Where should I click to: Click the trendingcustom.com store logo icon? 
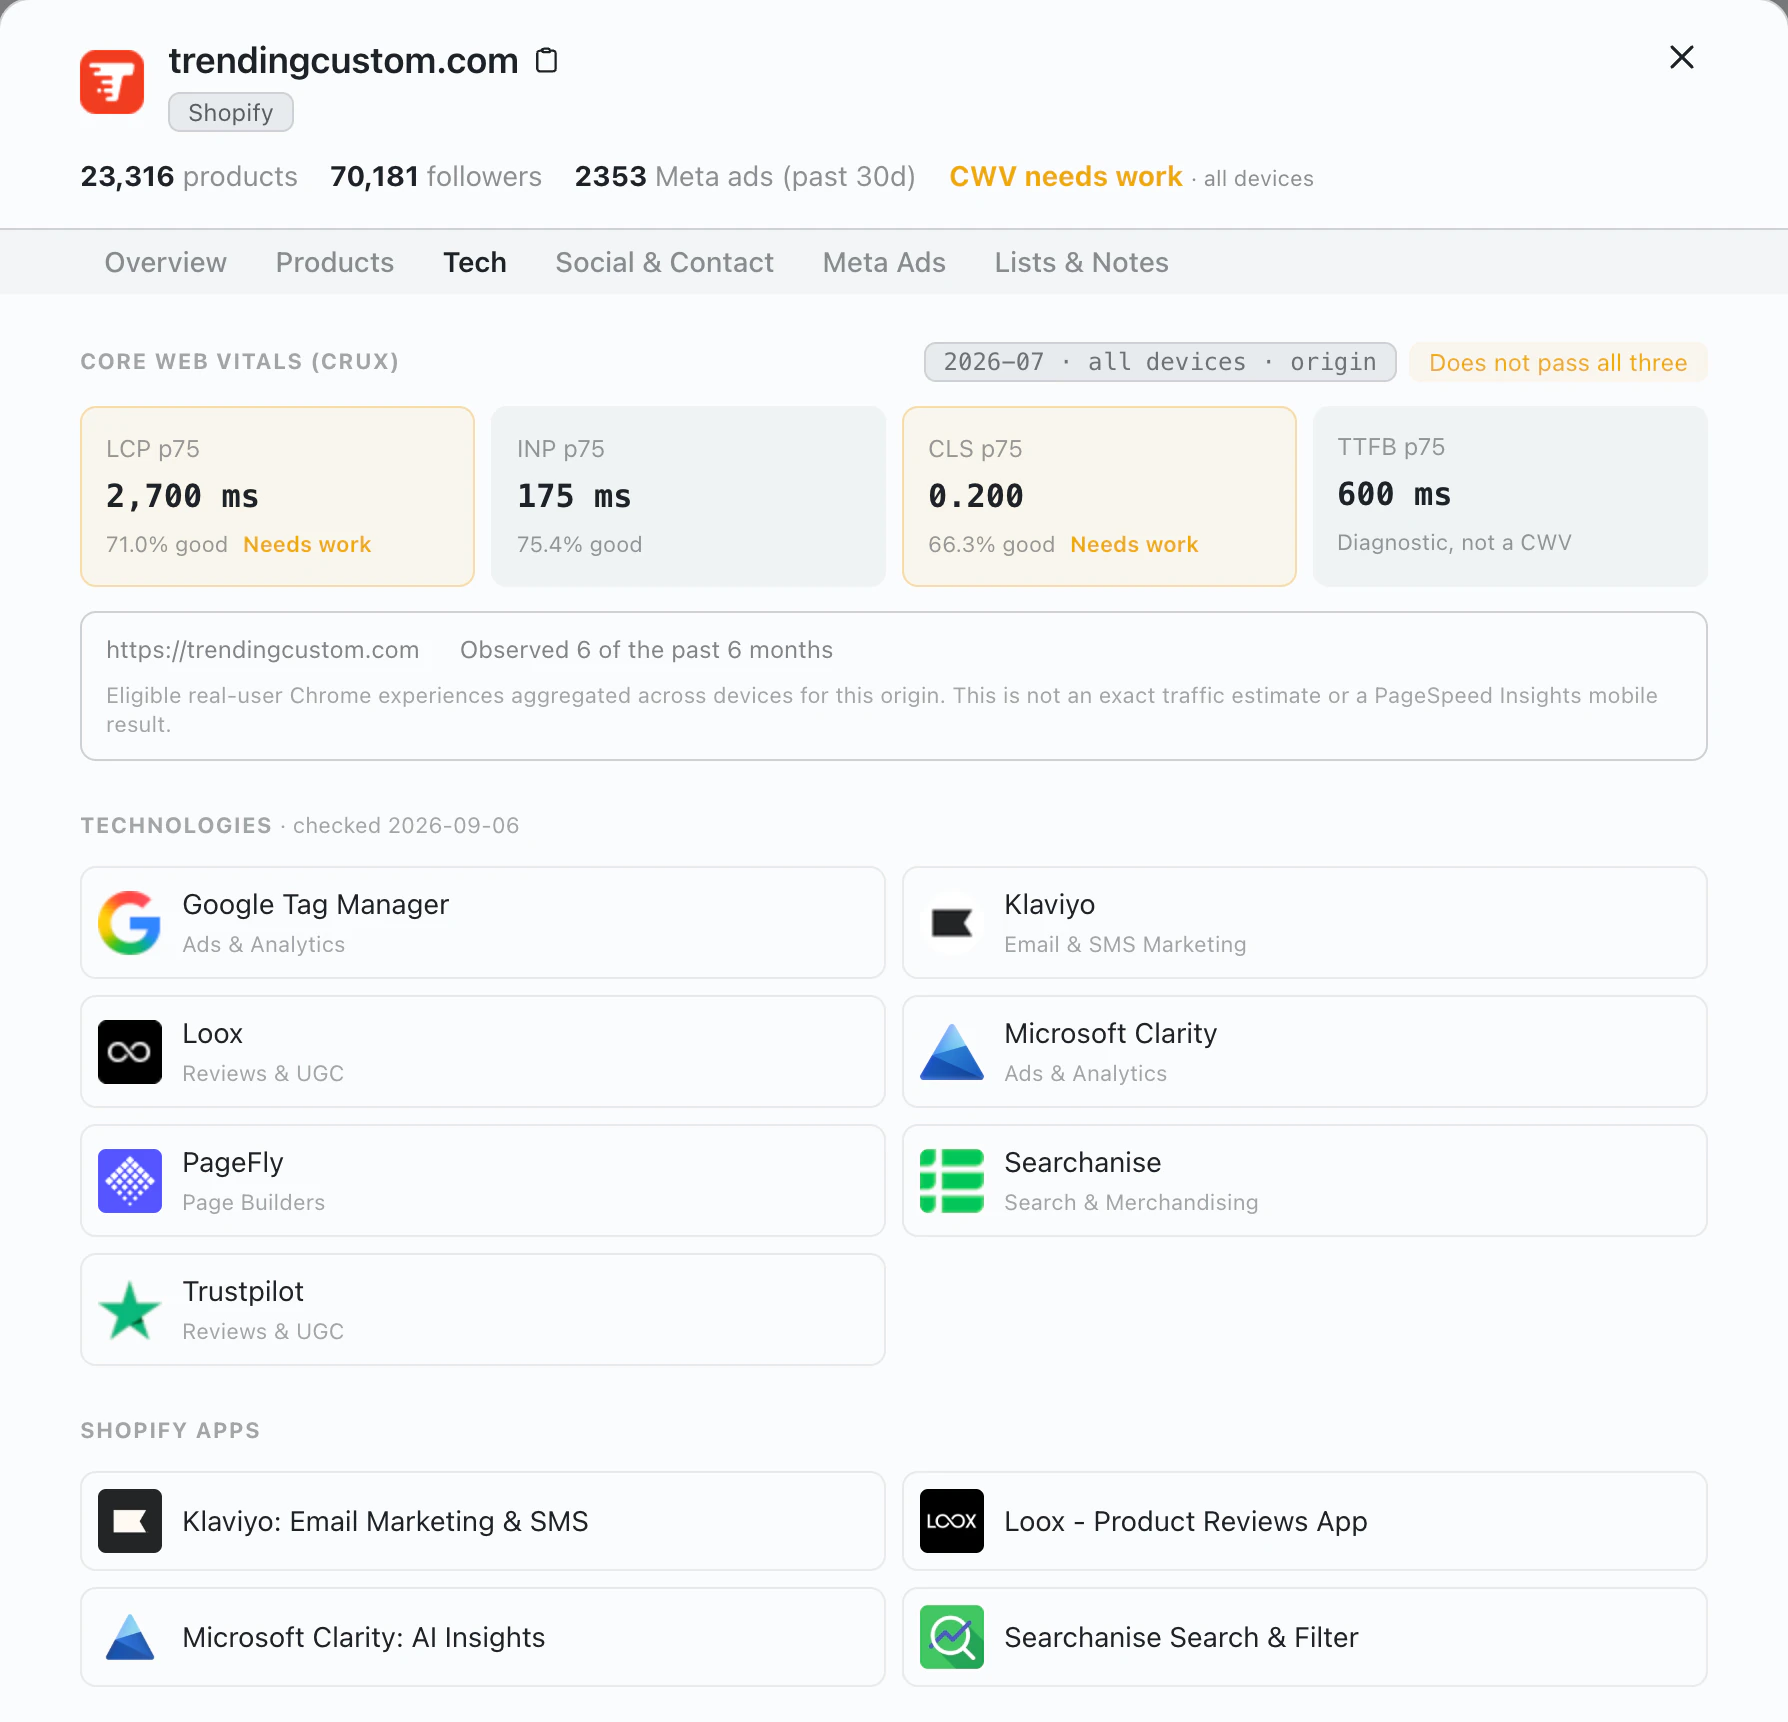pos(112,82)
